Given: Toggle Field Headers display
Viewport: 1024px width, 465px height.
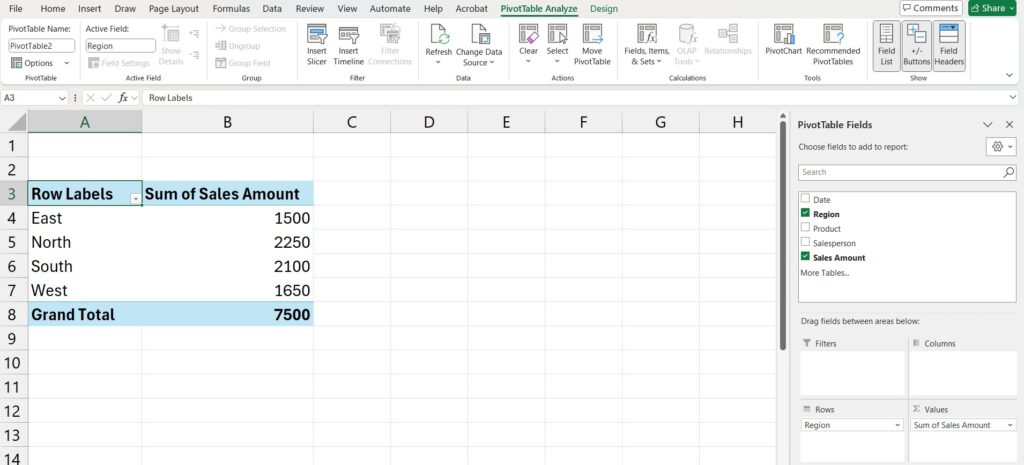Looking at the screenshot, I should click(x=948, y=45).
